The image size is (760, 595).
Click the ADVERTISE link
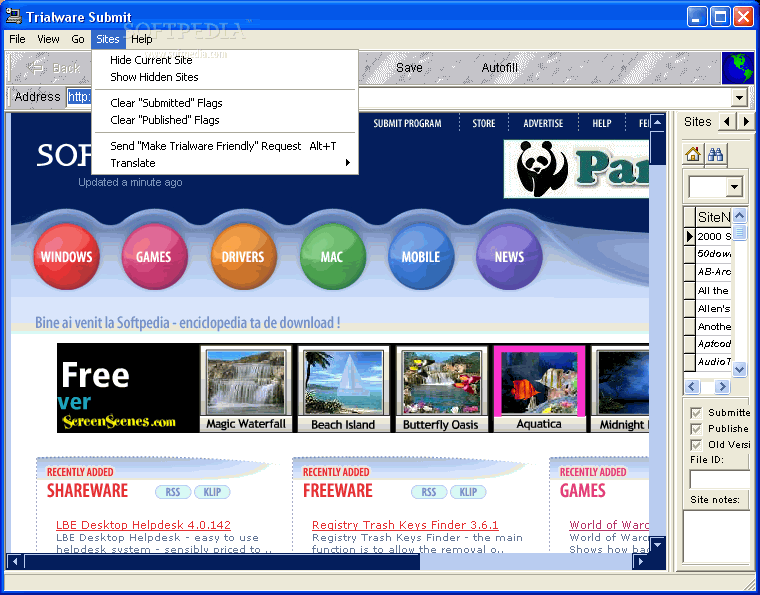point(543,124)
